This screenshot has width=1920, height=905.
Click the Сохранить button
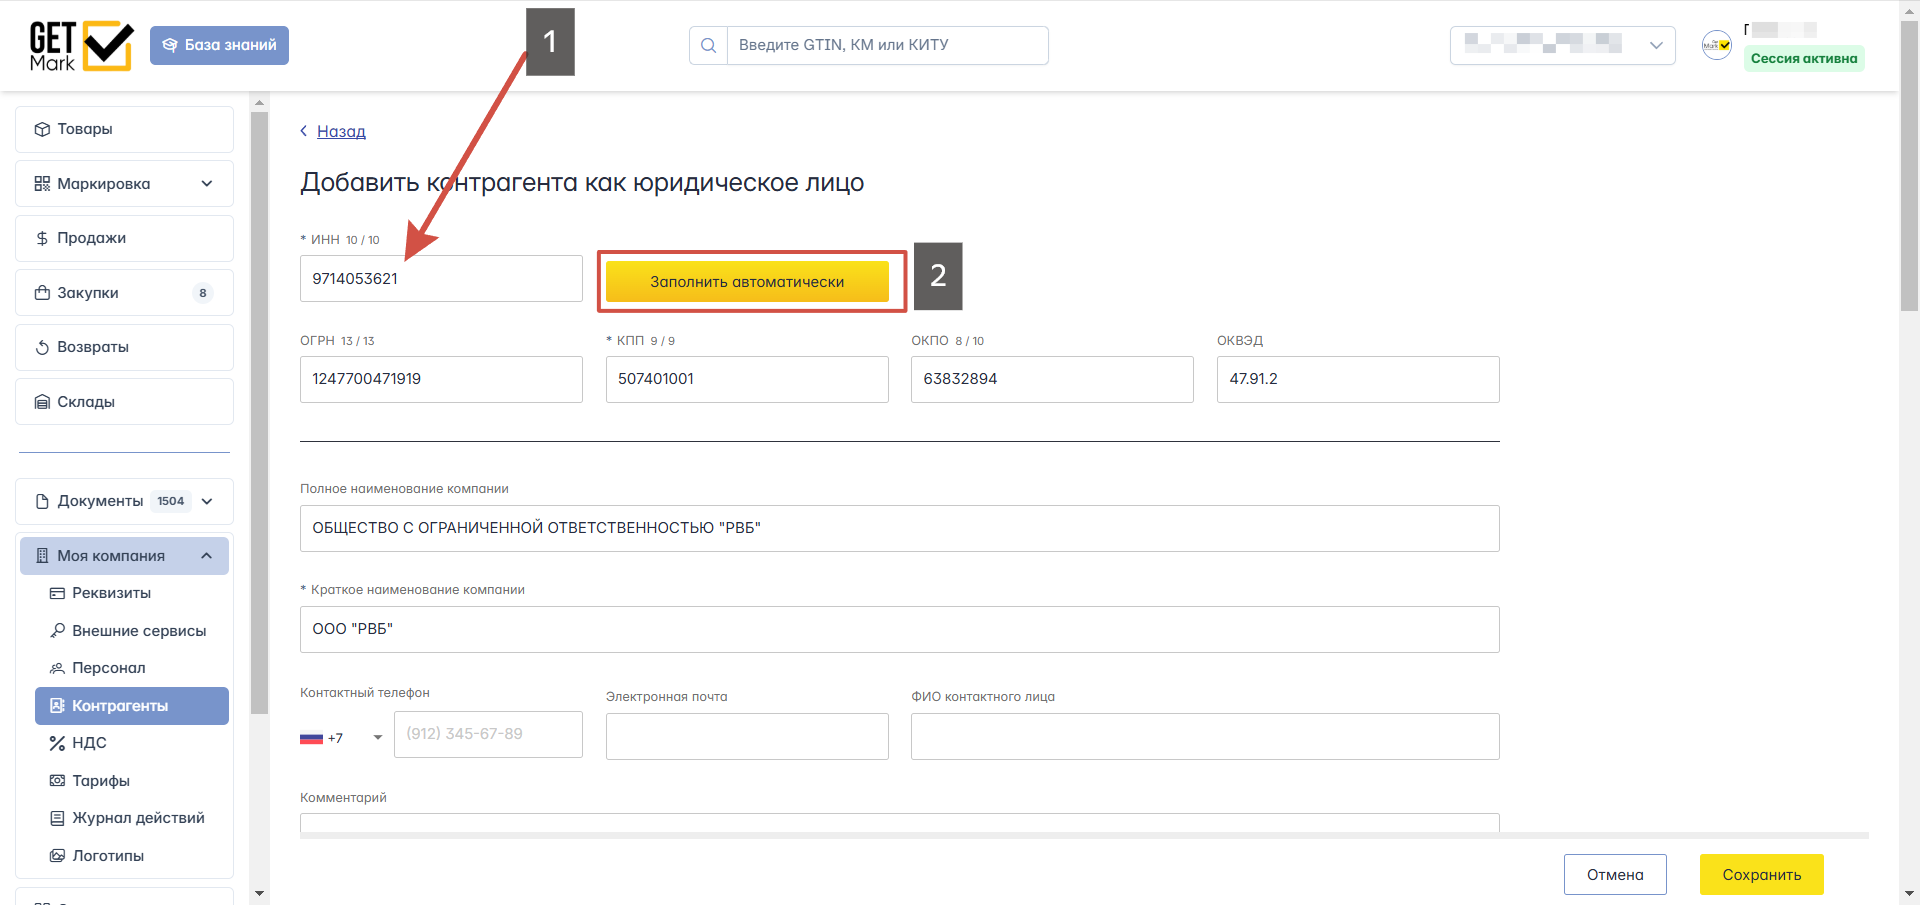(x=1762, y=875)
